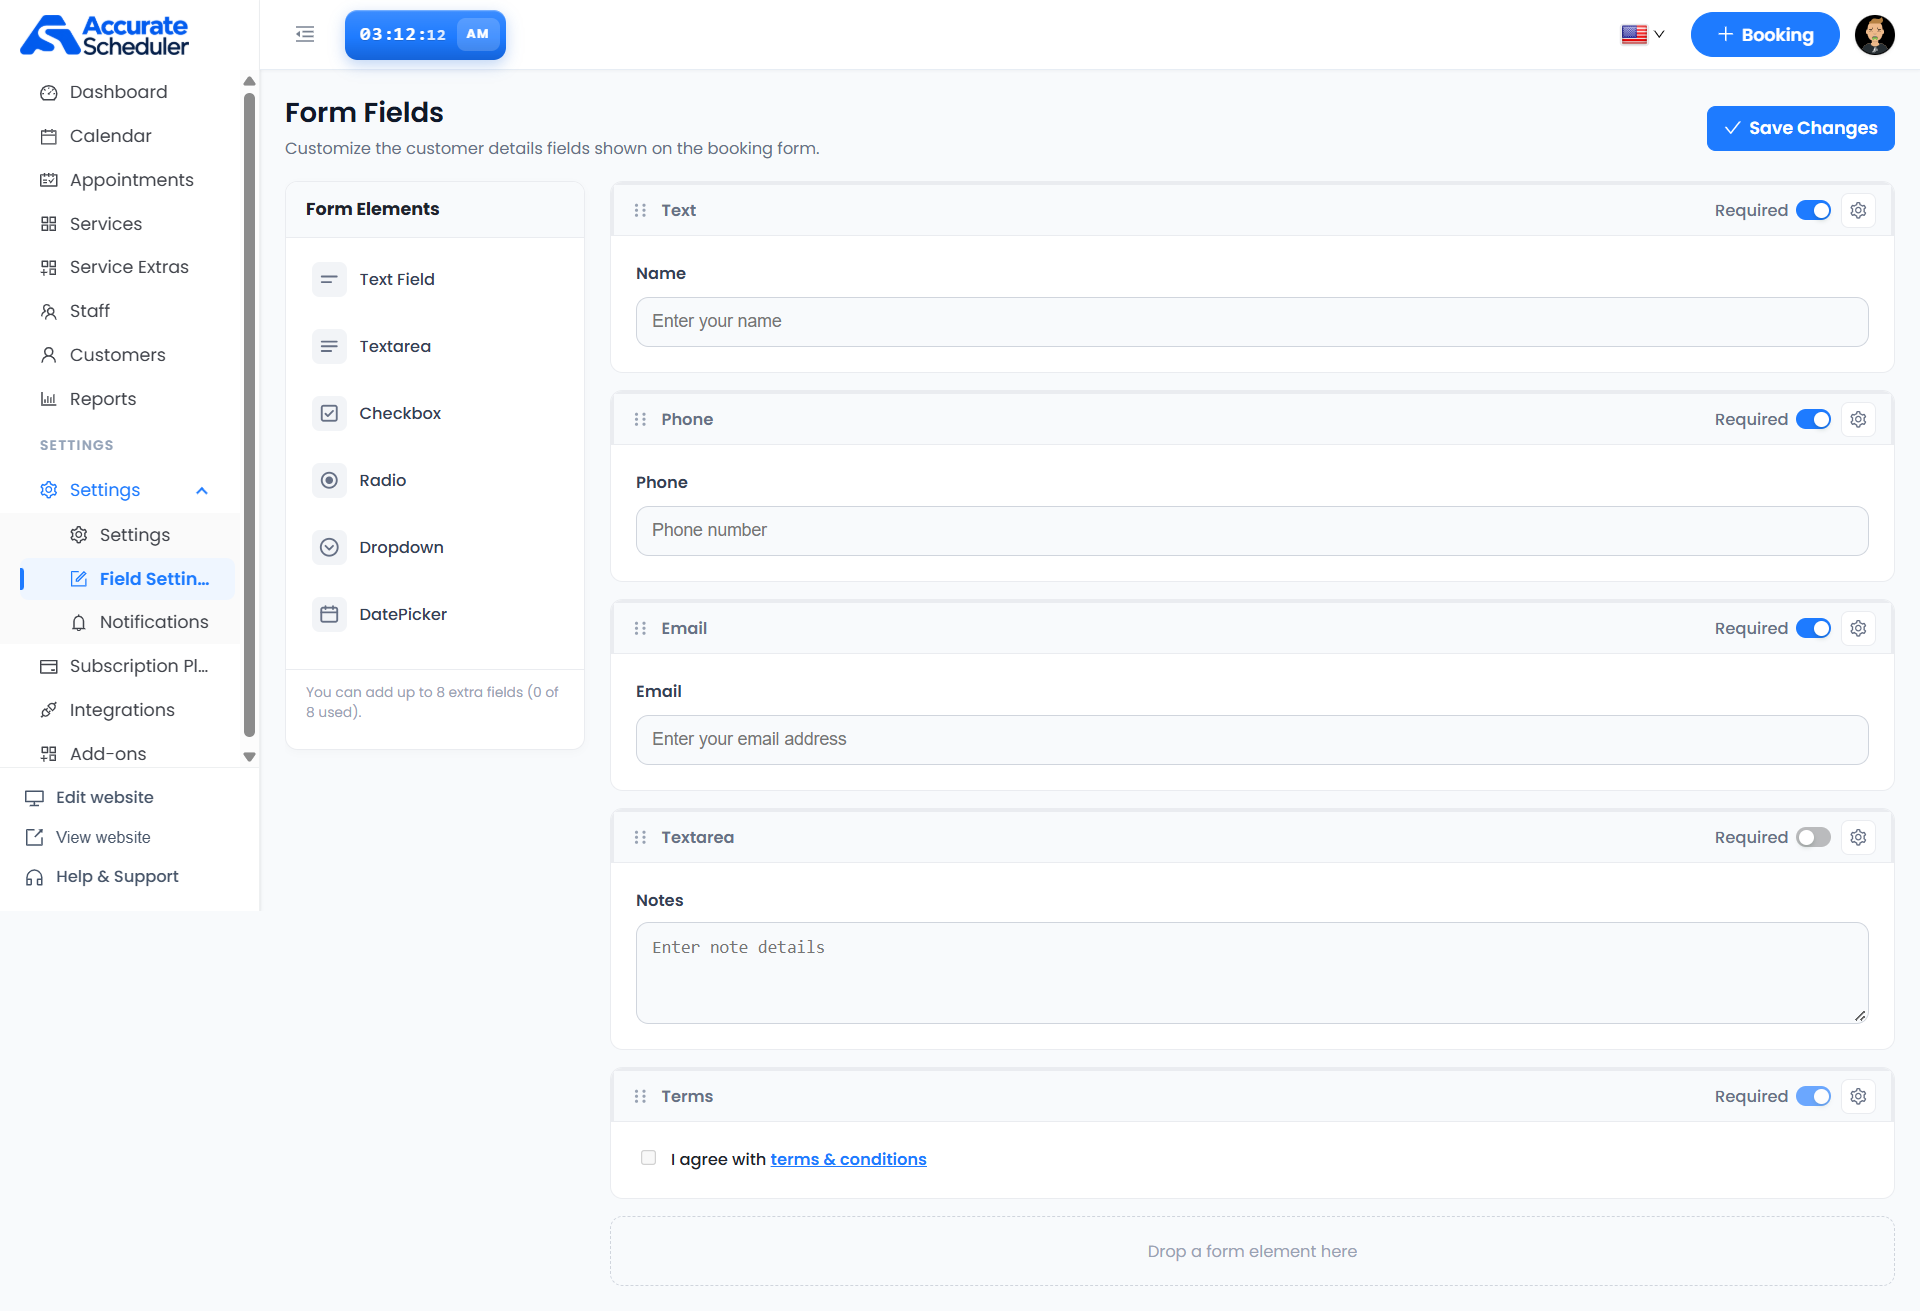Toggle Required switch for Email field

point(1813,628)
